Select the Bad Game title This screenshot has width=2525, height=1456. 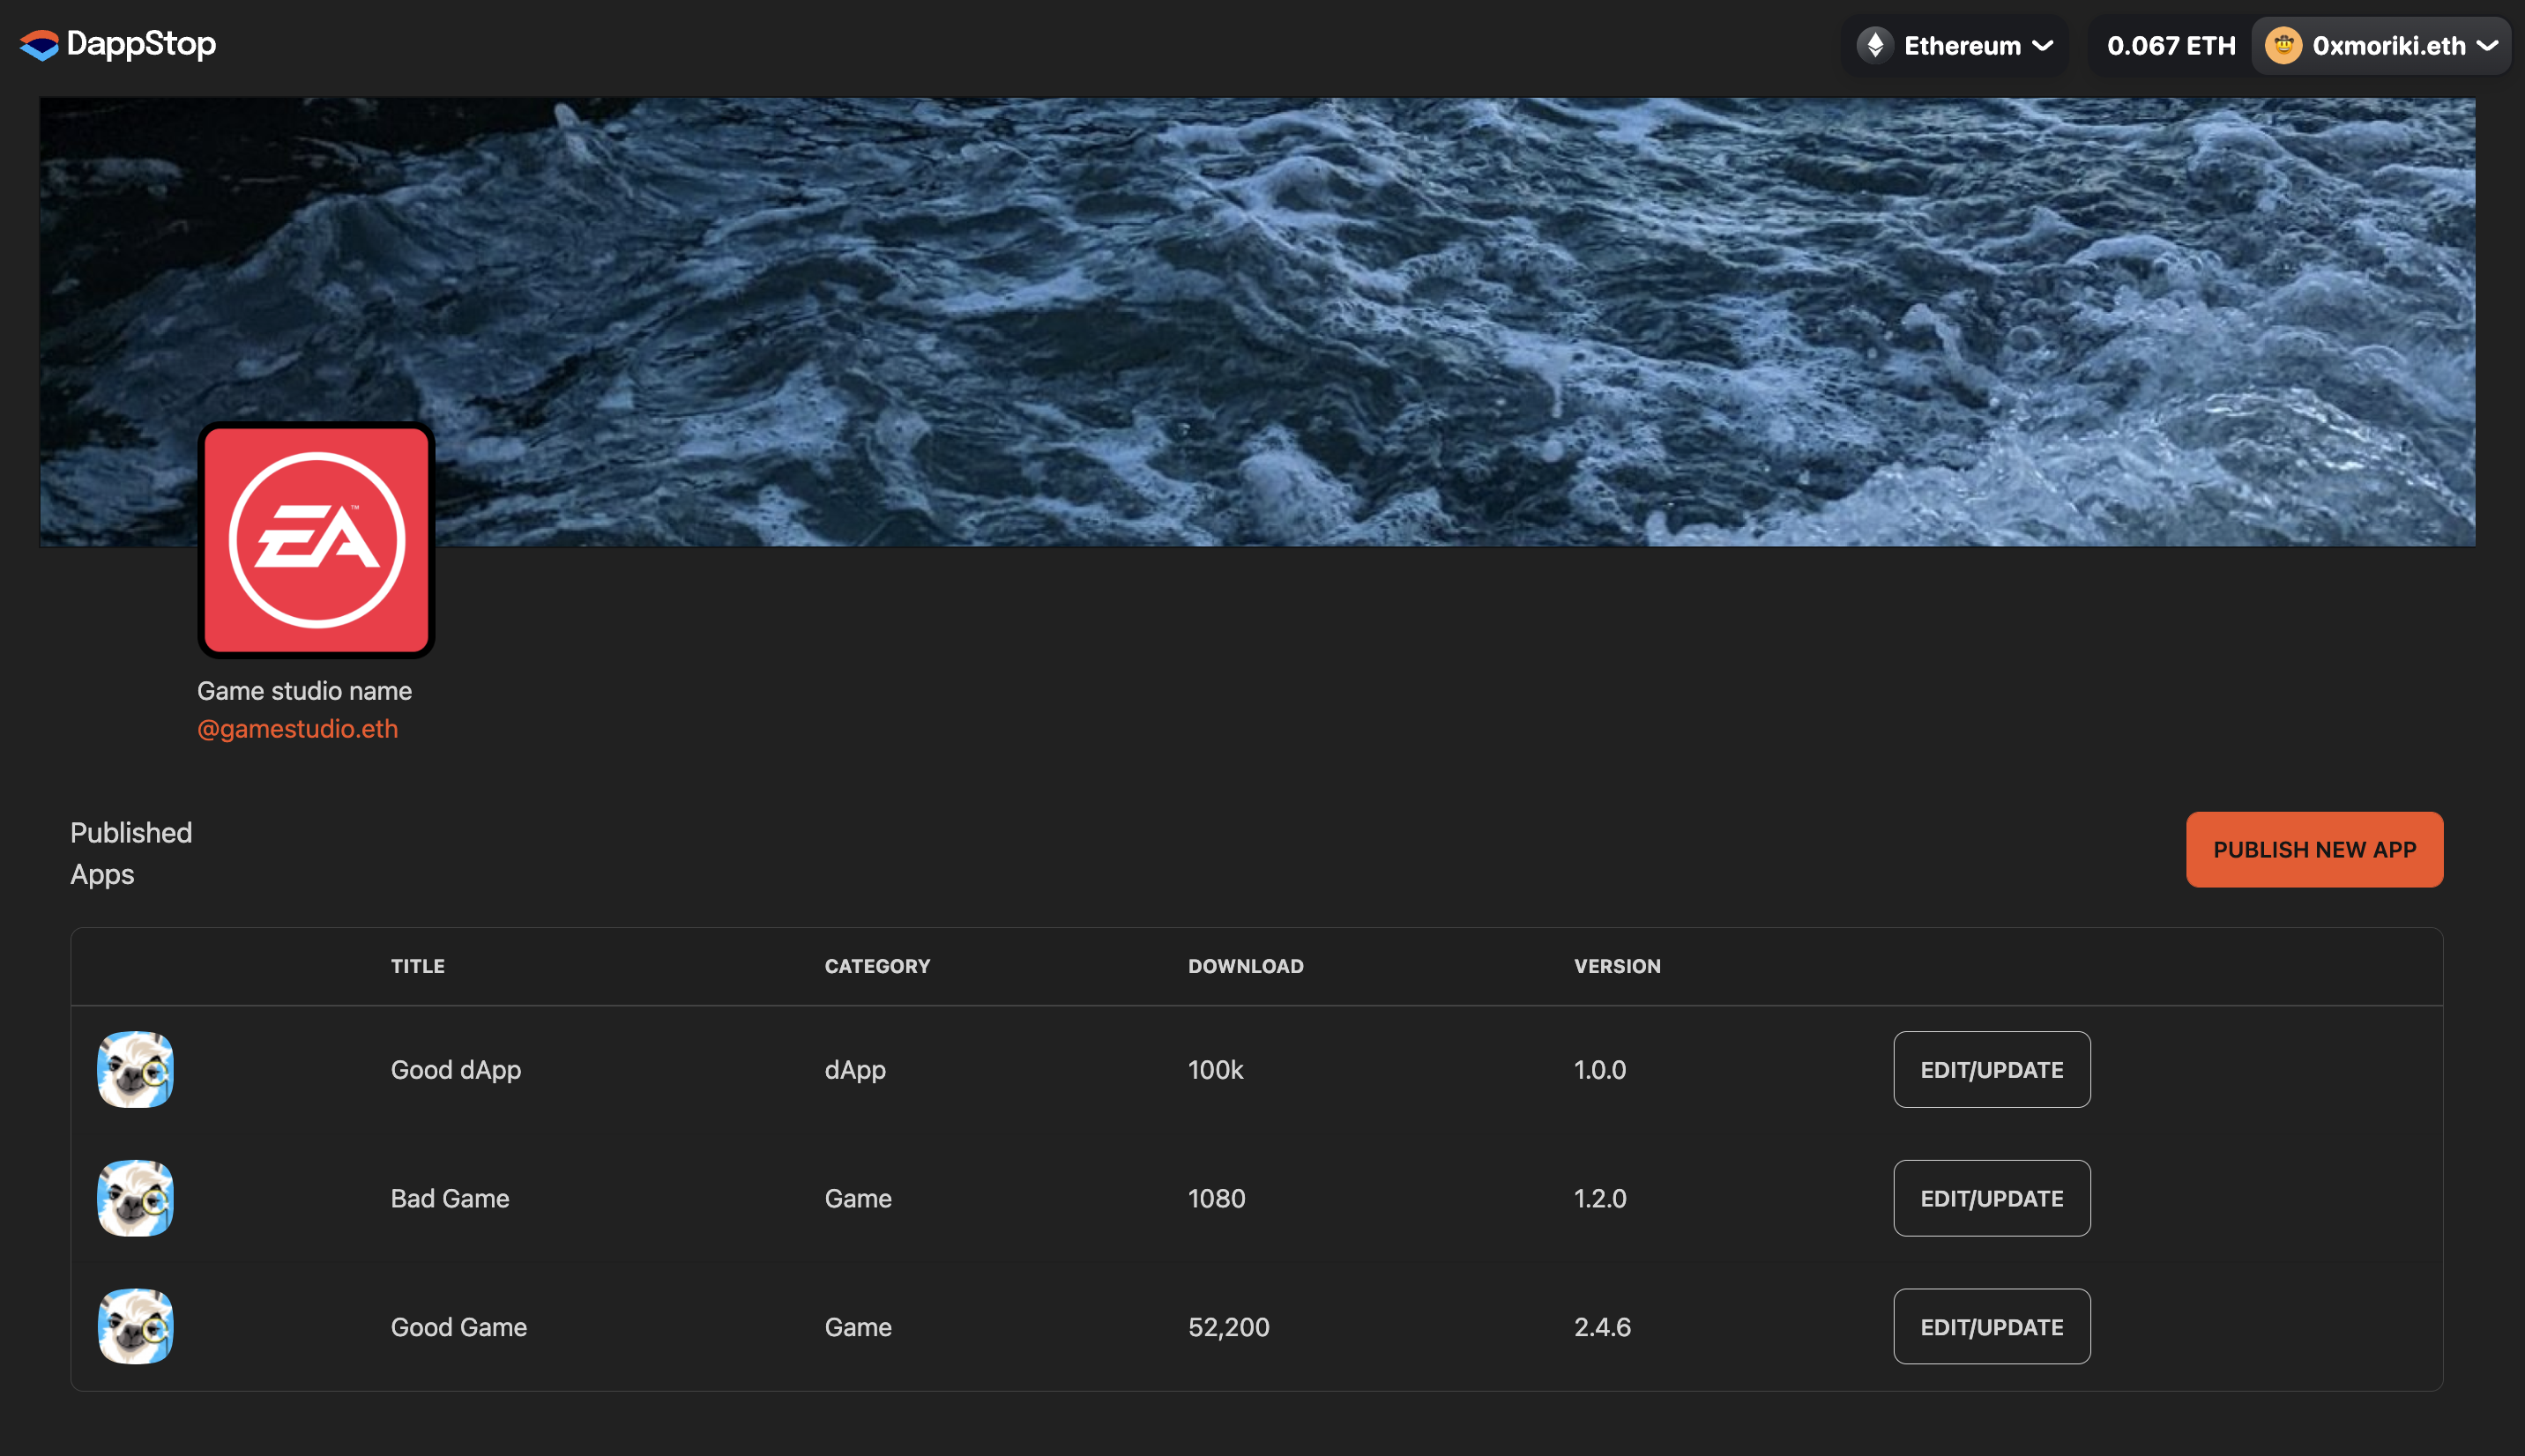pos(450,1198)
